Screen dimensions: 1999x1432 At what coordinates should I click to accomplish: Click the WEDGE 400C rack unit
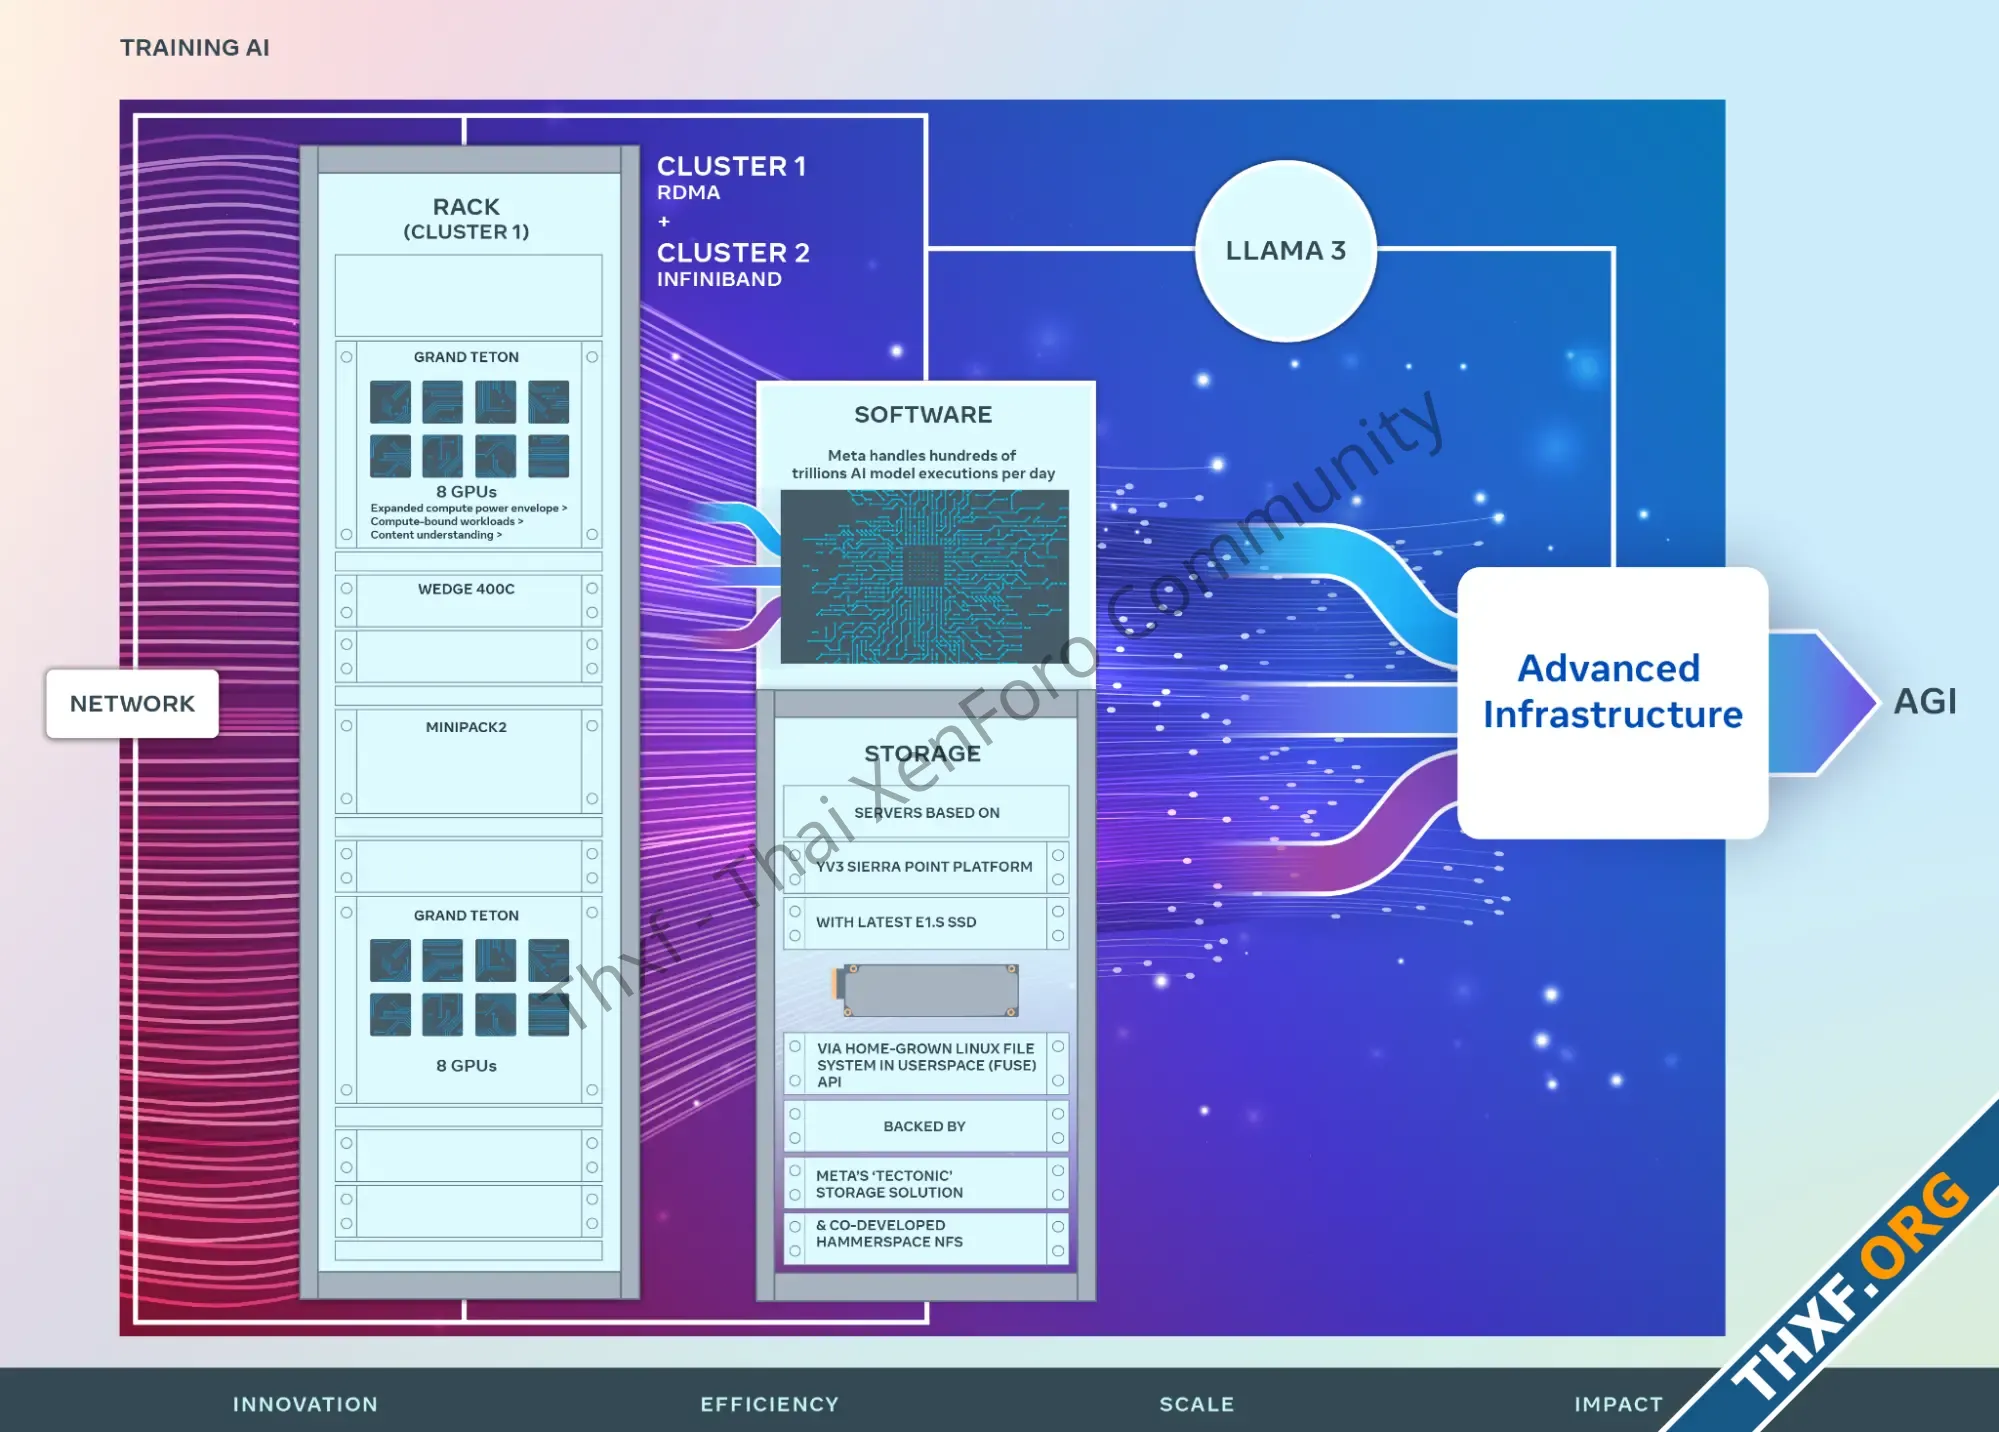(x=468, y=600)
